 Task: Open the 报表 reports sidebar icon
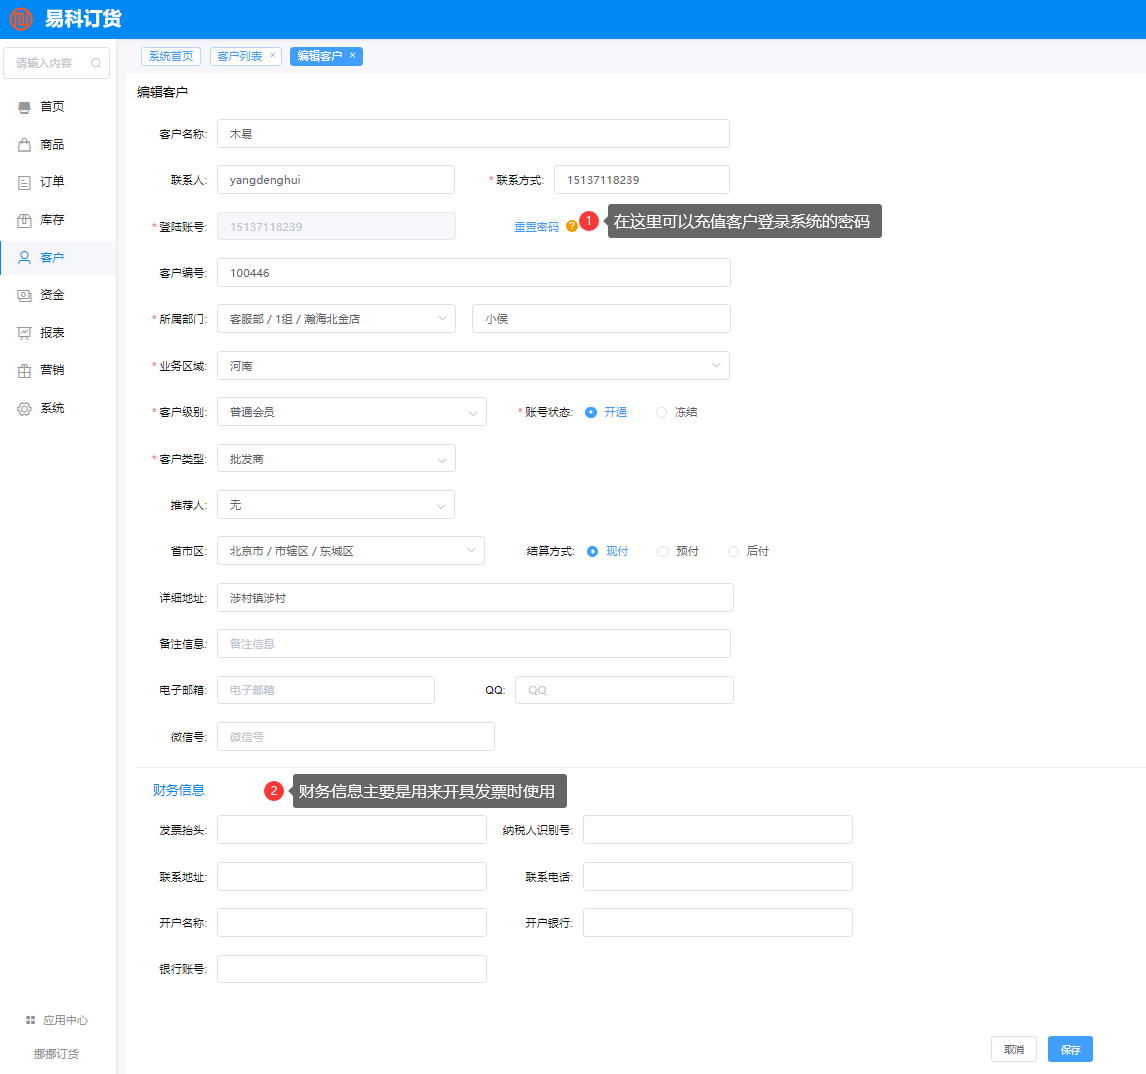coord(25,333)
